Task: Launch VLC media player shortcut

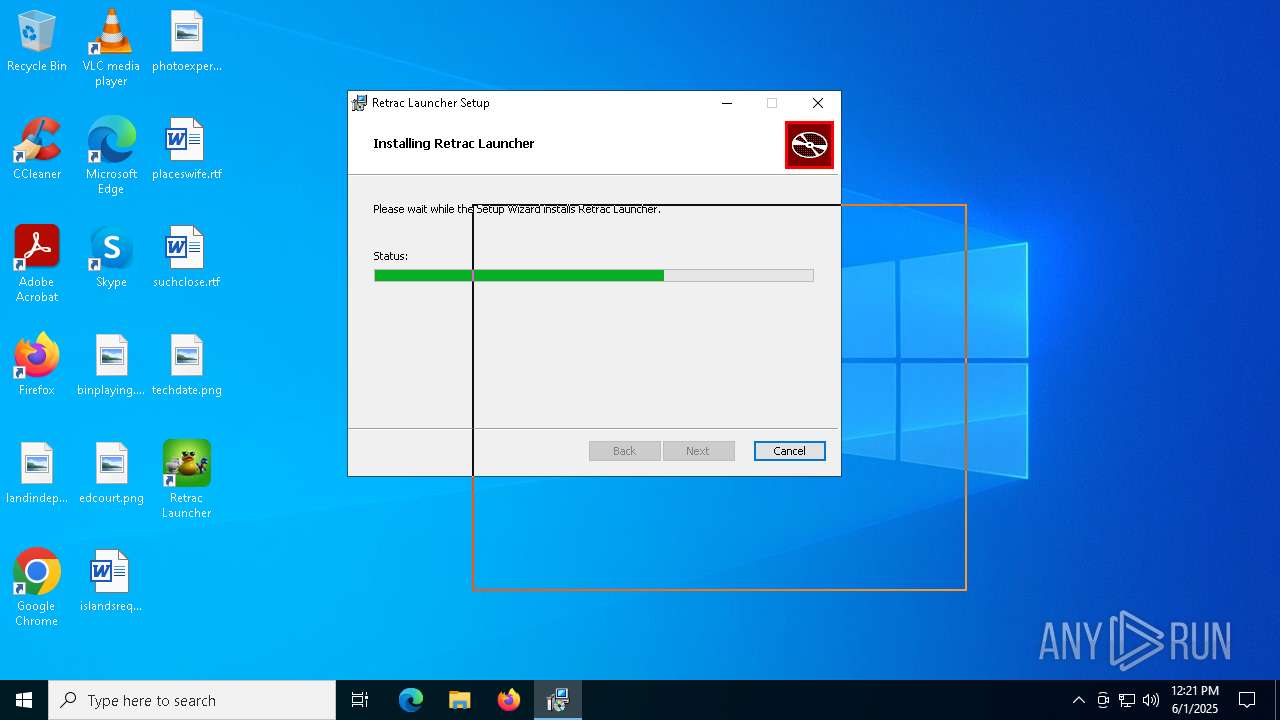Action: (x=111, y=47)
